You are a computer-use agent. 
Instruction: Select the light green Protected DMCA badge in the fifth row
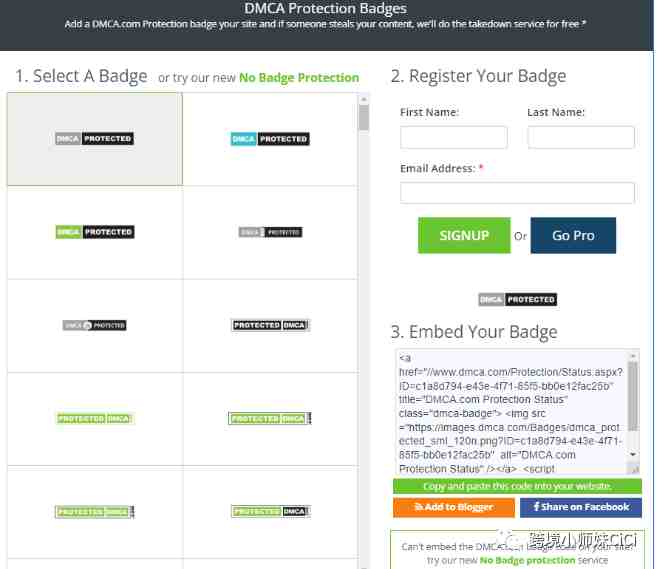(95, 512)
